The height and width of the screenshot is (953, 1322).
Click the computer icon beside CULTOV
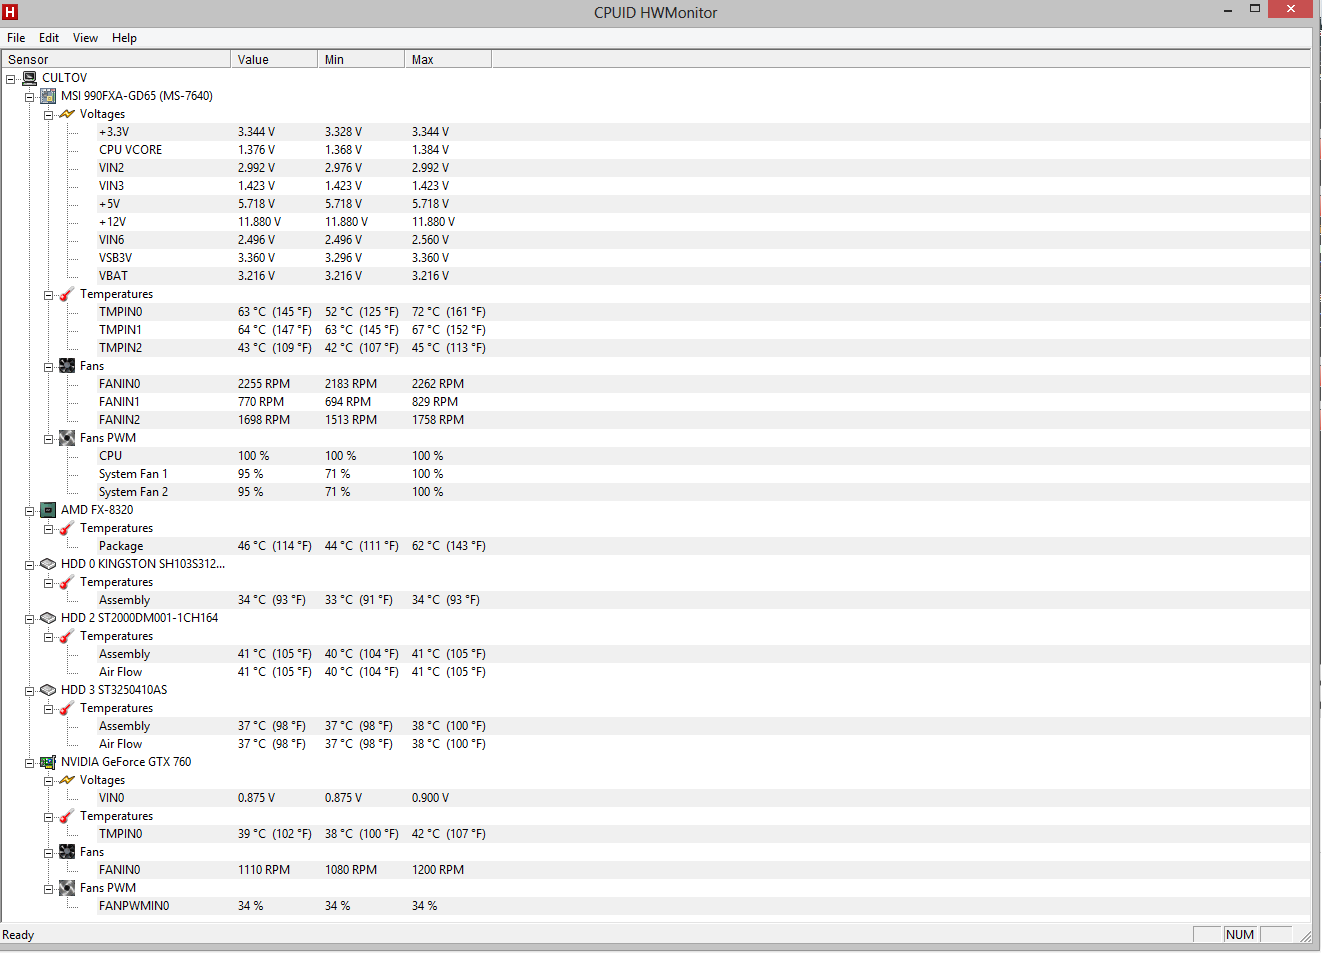tap(29, 78)
